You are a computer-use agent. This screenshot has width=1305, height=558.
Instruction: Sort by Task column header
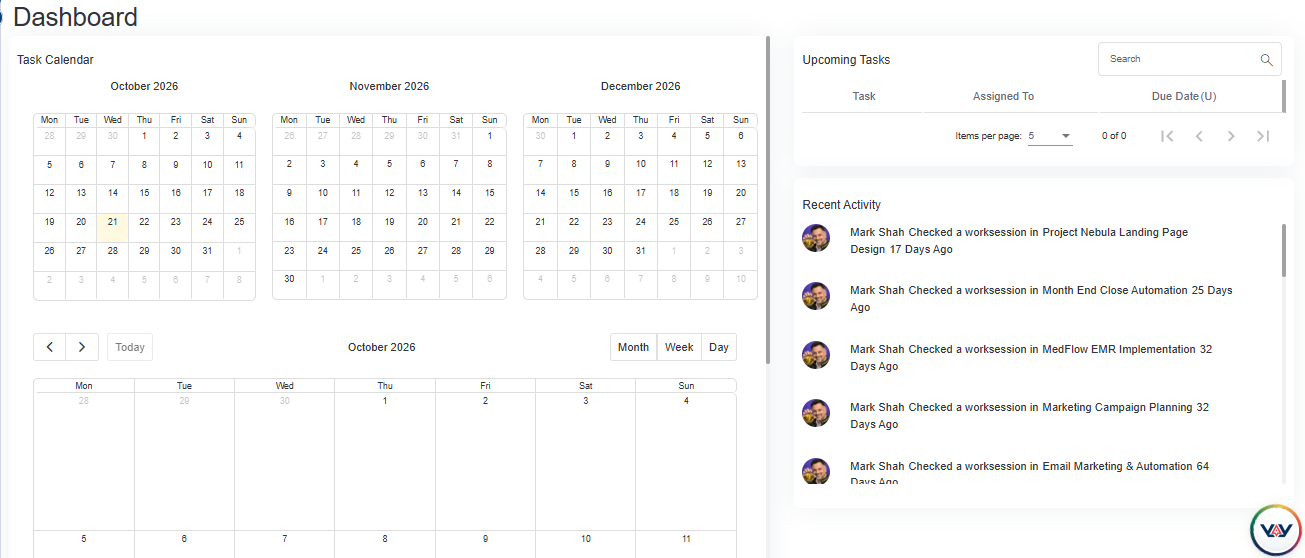(864, 96)
